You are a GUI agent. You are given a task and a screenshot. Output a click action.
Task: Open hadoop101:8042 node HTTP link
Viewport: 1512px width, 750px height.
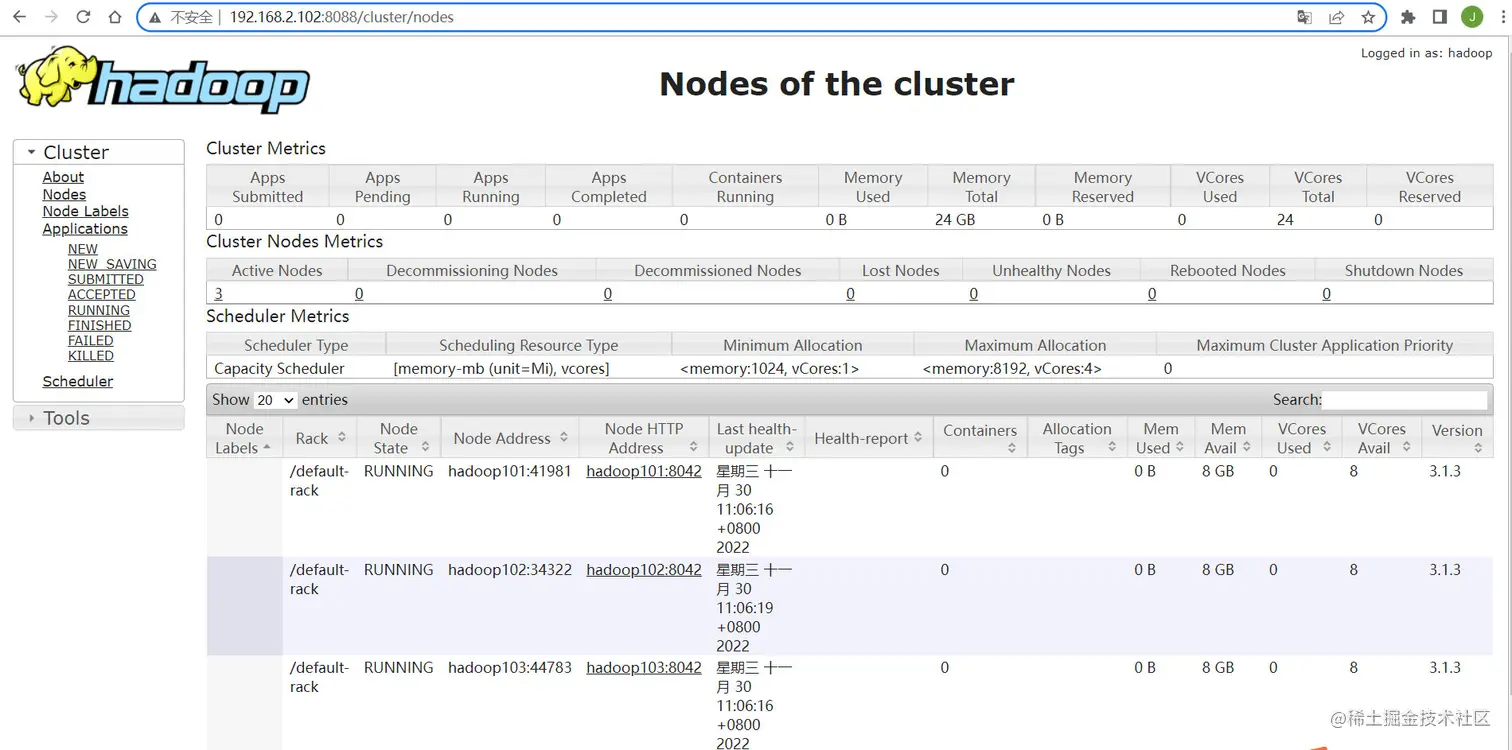644,471
